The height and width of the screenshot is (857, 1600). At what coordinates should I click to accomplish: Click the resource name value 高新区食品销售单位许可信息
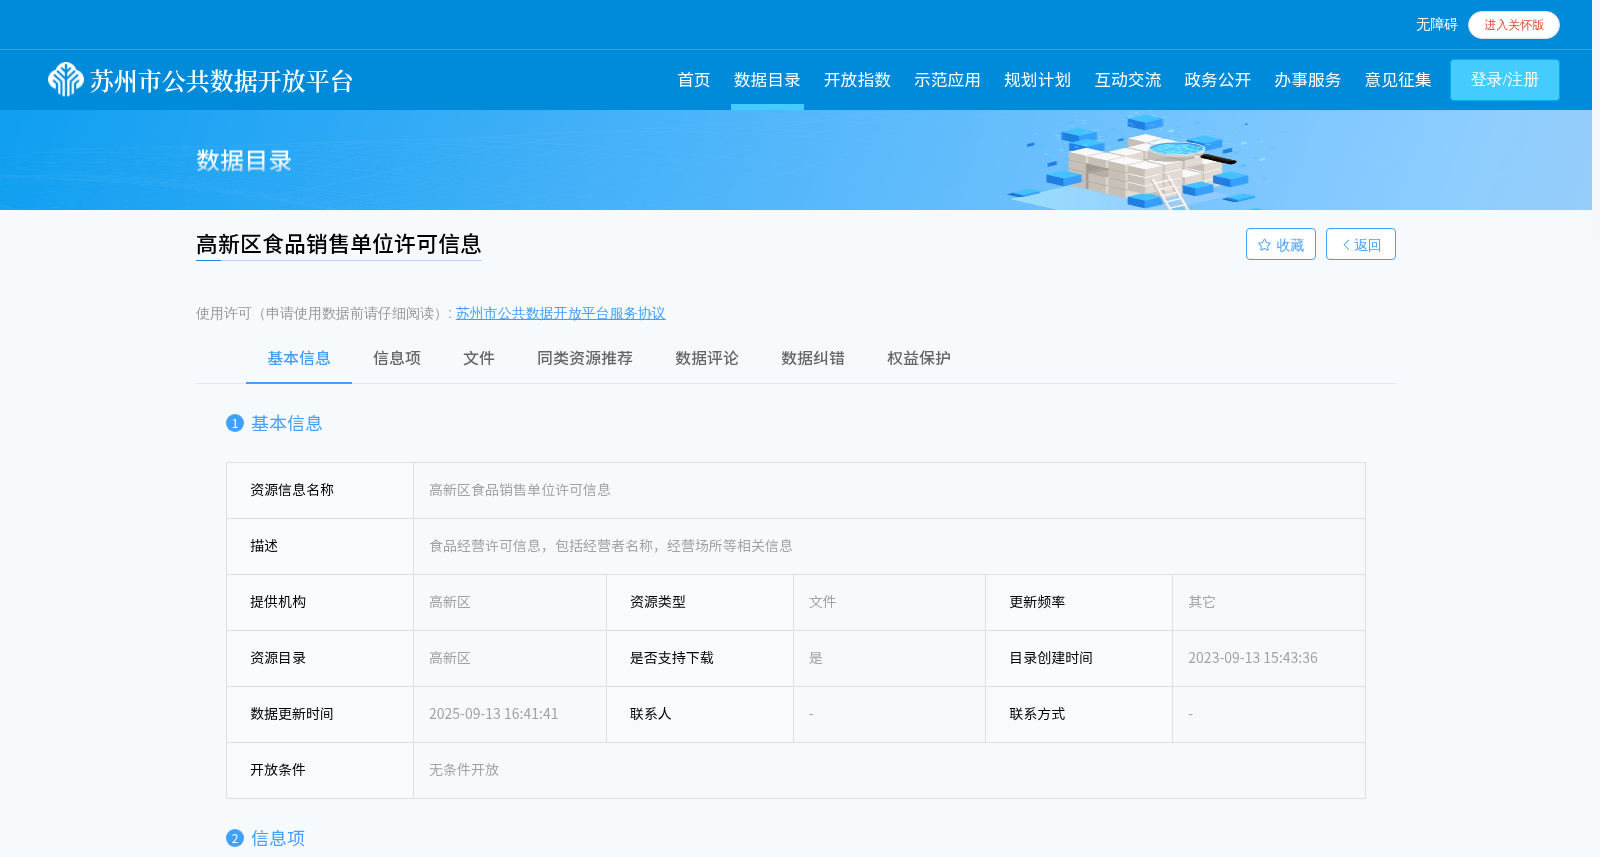pos(520,490)
